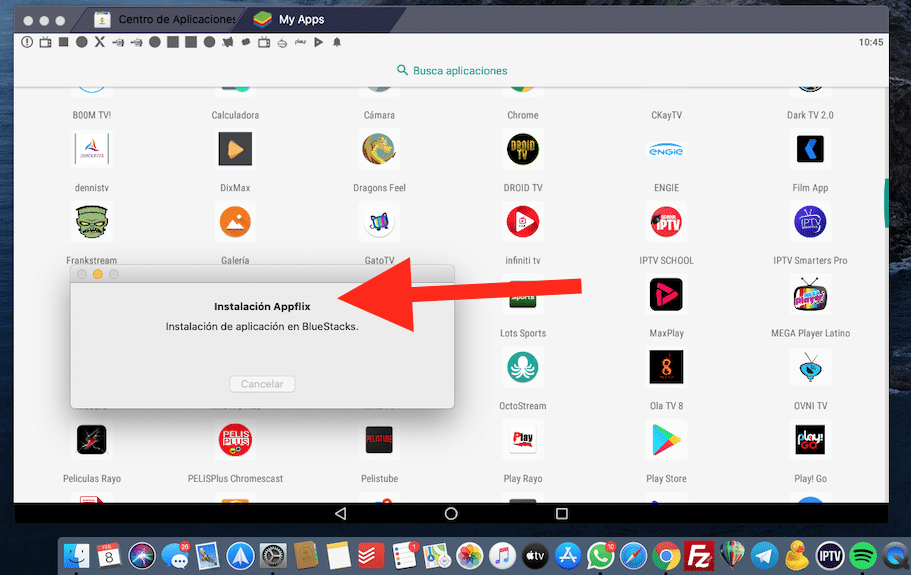Launch IPTV SCHOOL app
The width and height of the screenshot is (911, 575).
(666, 222)
